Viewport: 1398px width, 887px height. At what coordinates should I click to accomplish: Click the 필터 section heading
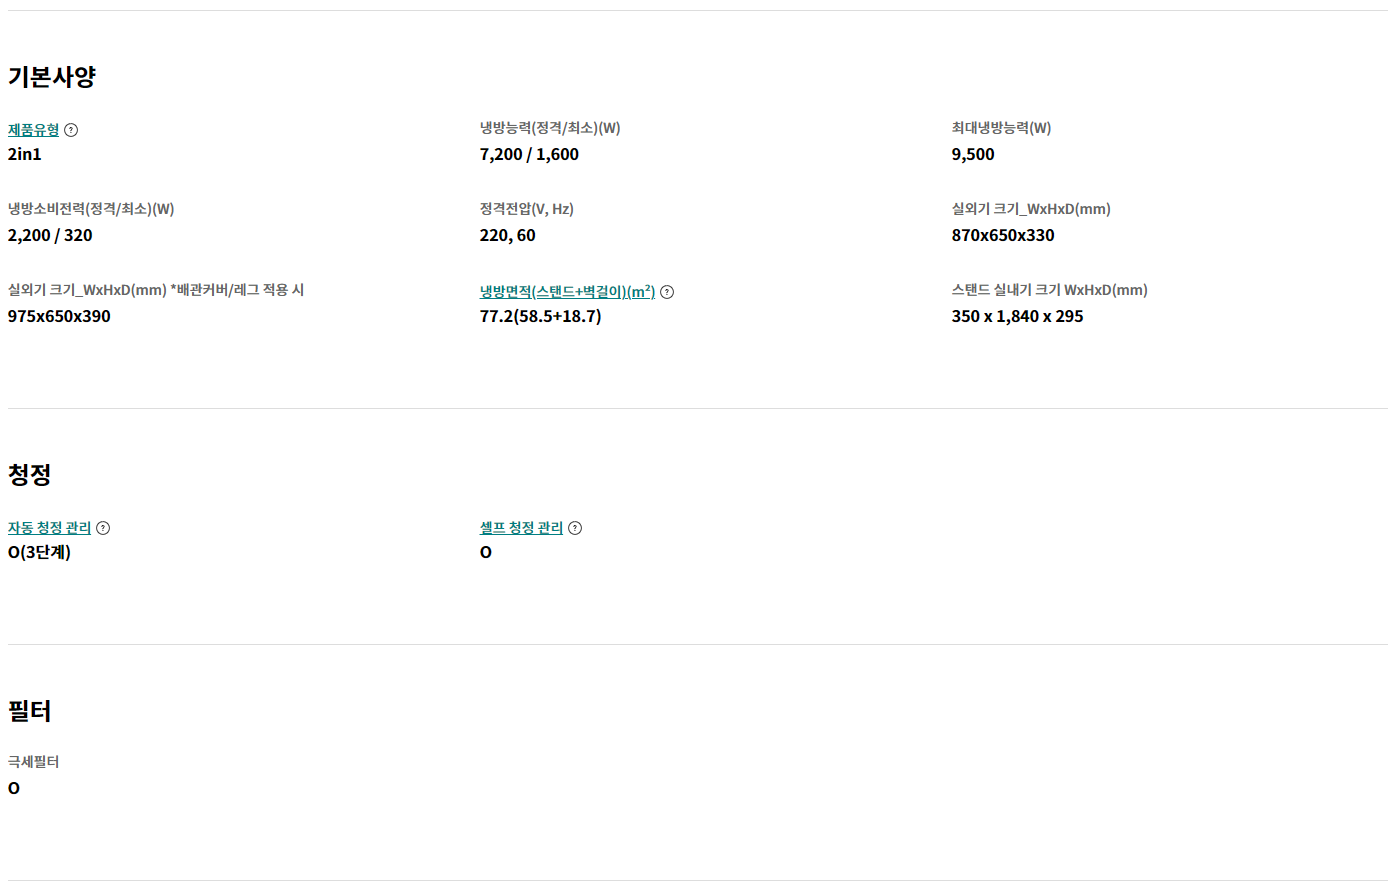click(30, 711)
